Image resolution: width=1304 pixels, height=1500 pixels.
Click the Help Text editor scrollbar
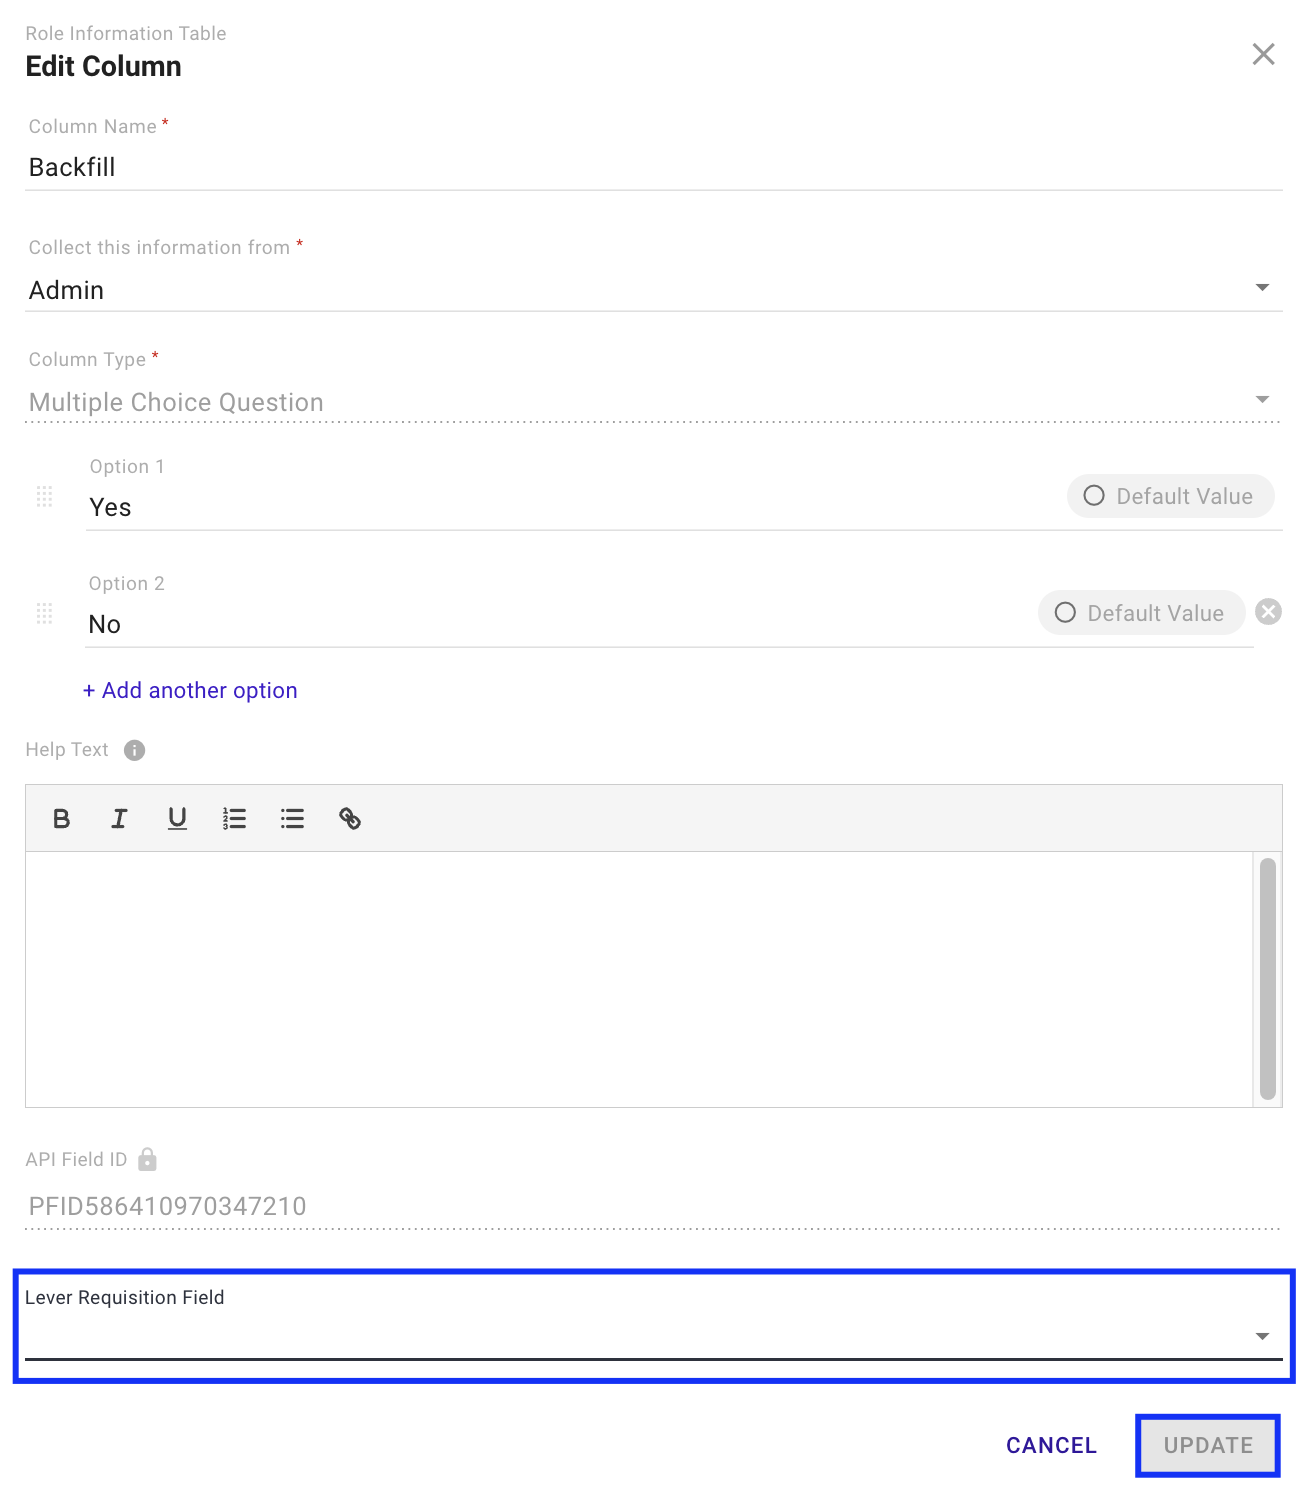[1267, 978]
